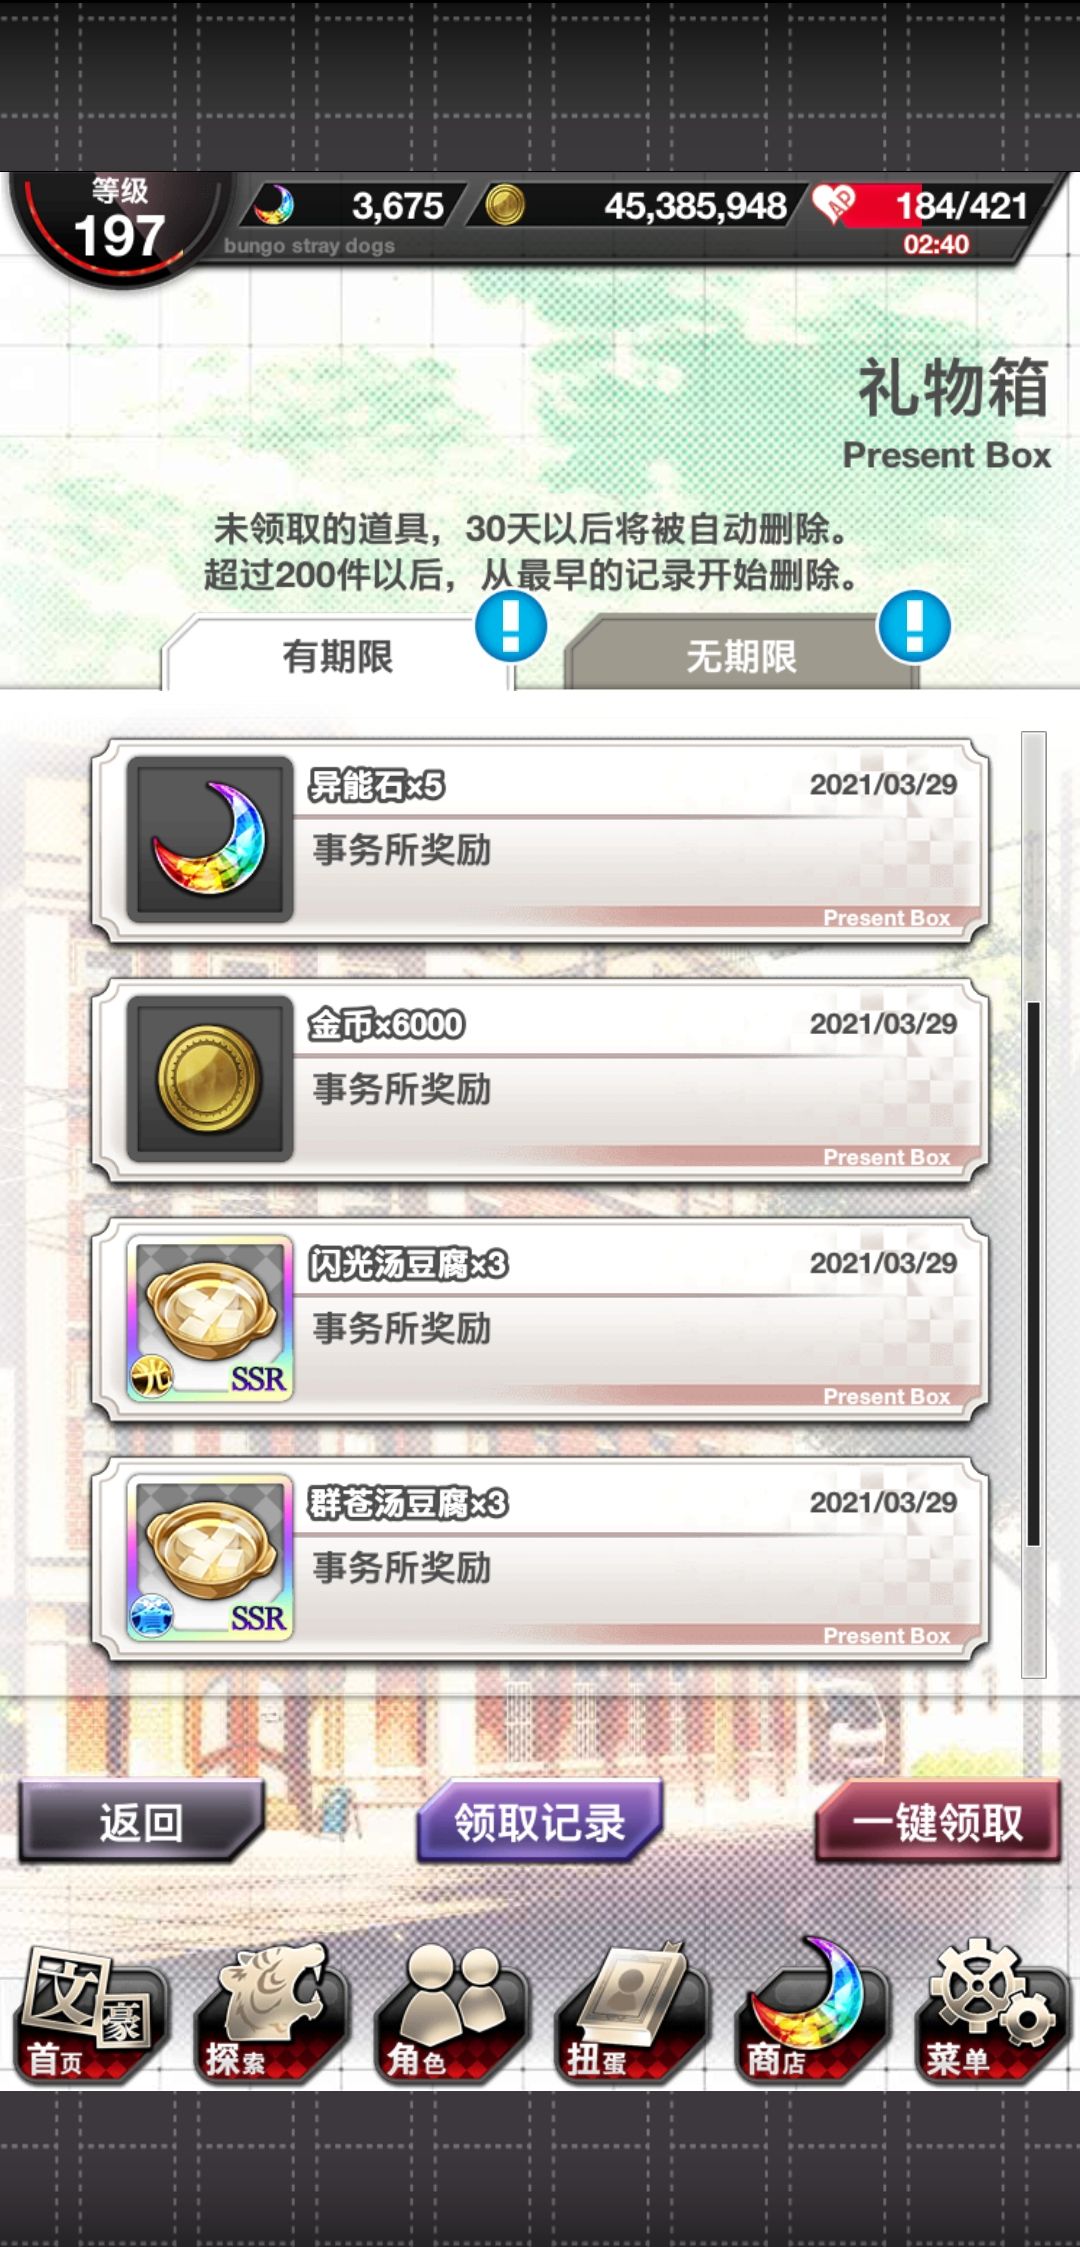Open the 首页 home icon
This screenshot has width=1080, height=2247.
click(90, 2014)
